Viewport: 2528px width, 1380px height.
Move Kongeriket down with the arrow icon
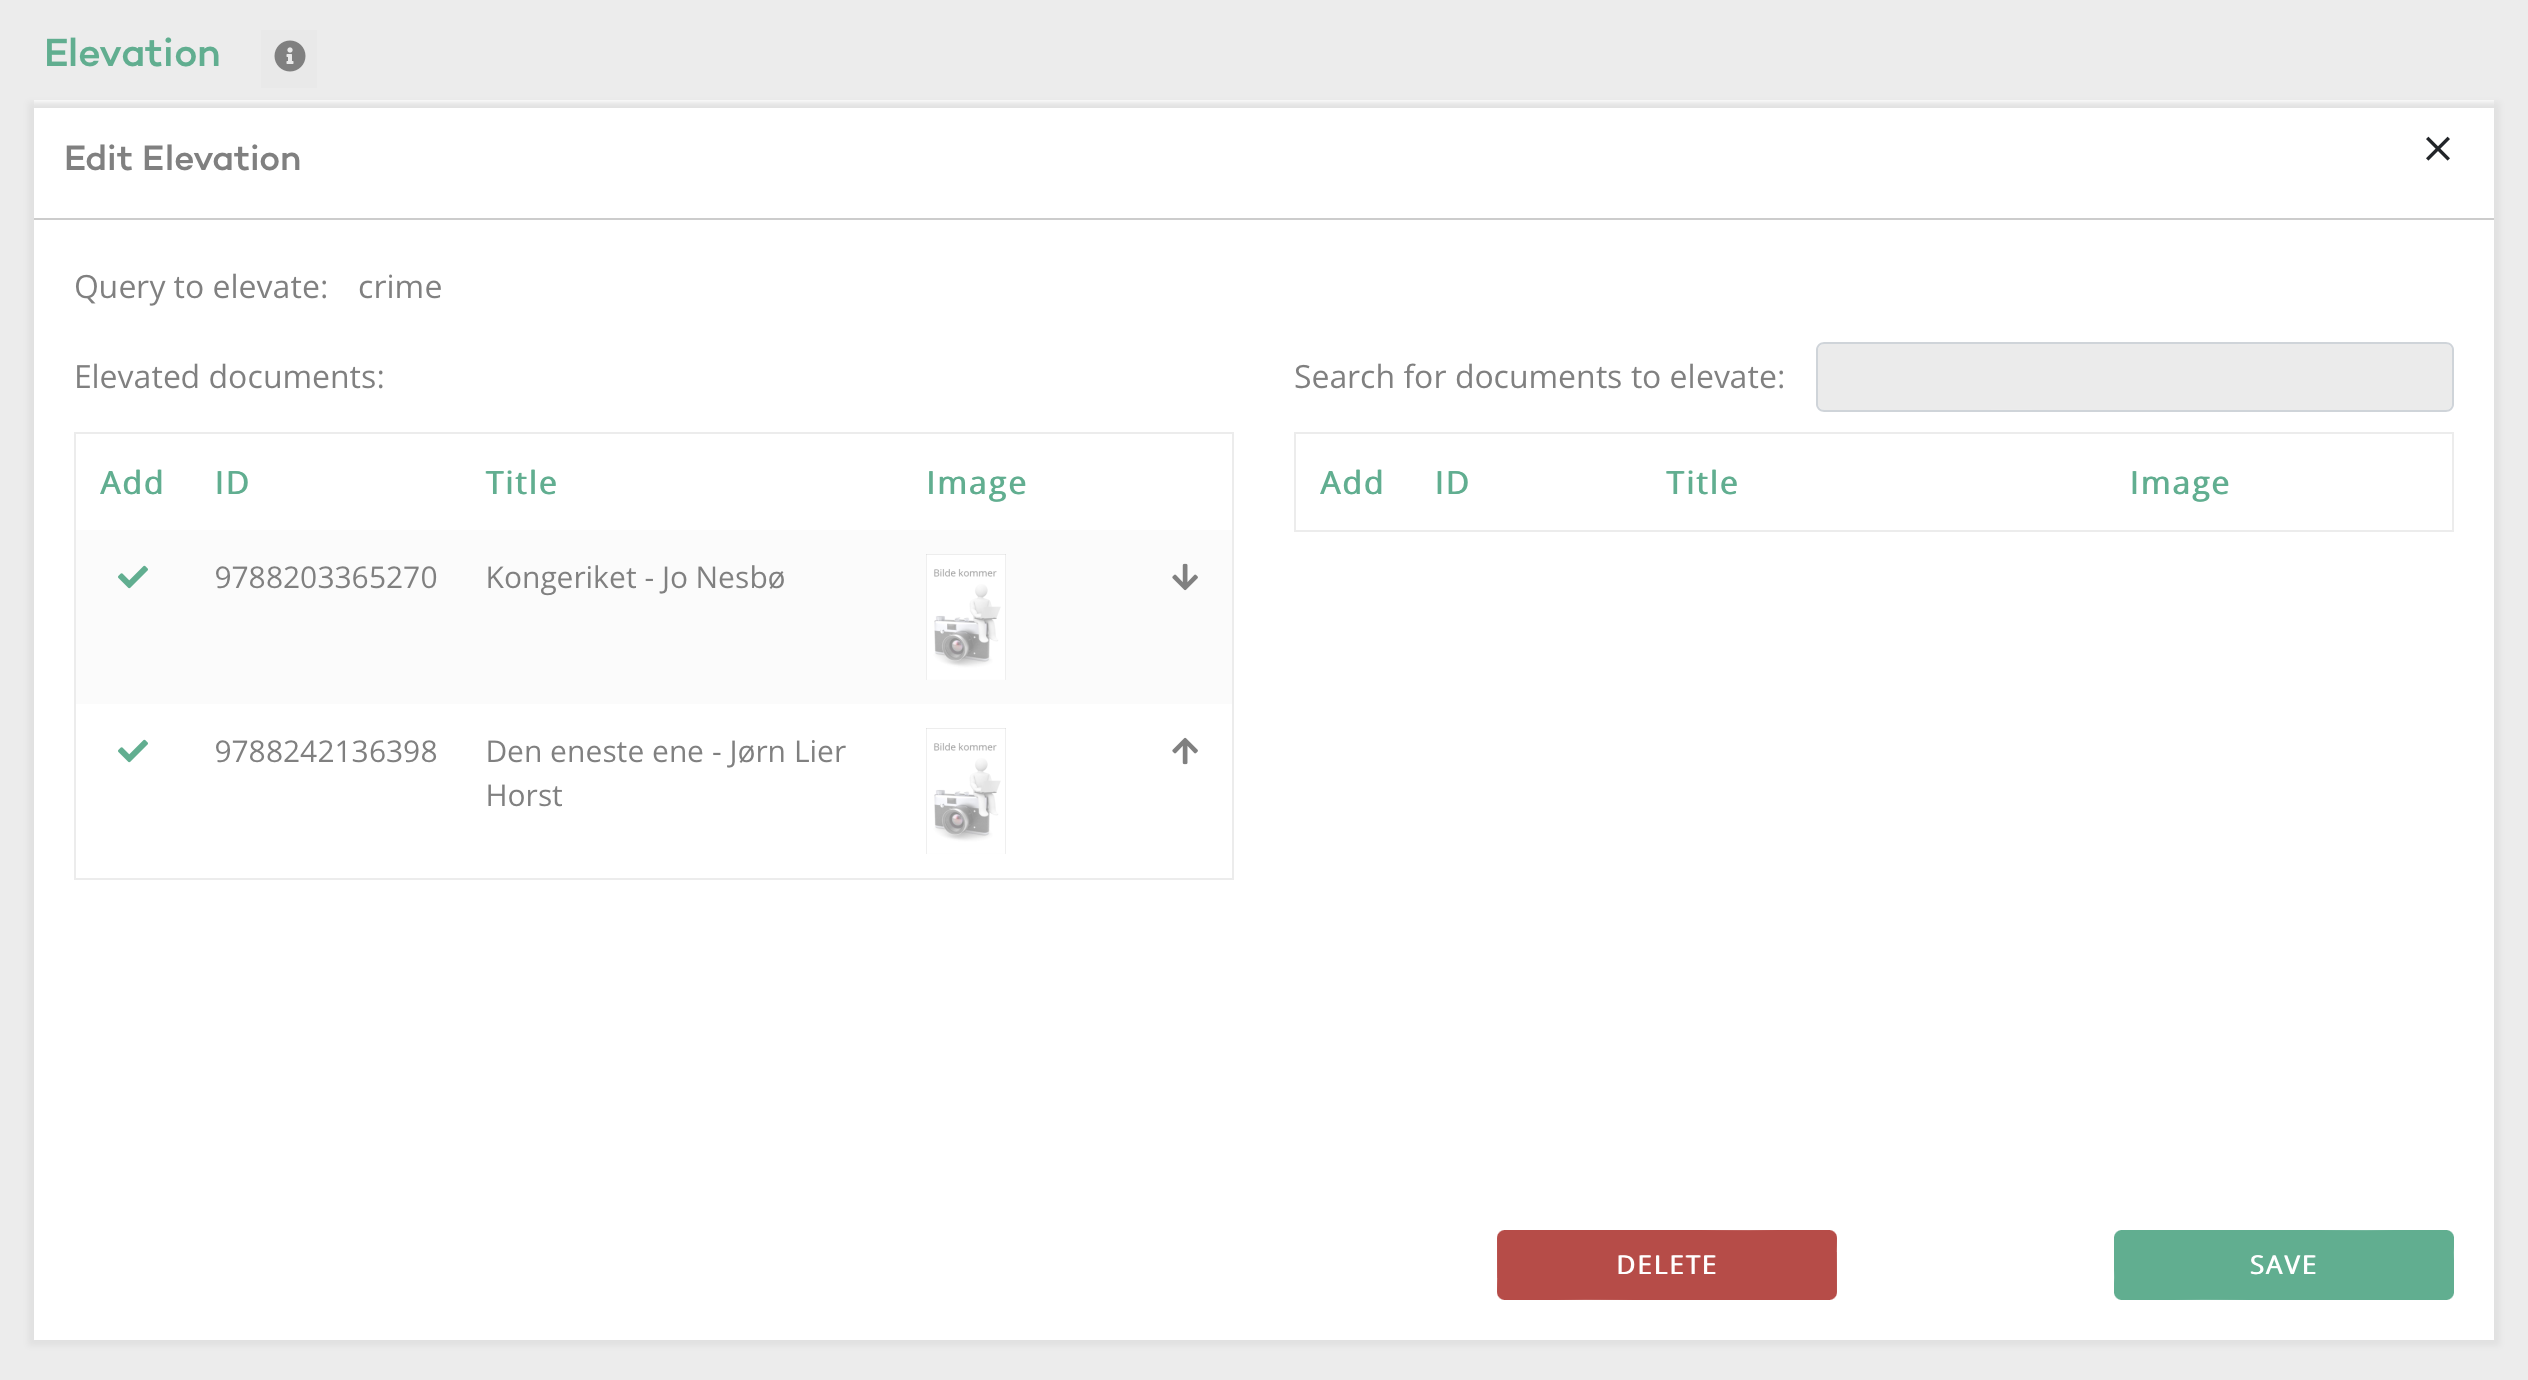1184,577
